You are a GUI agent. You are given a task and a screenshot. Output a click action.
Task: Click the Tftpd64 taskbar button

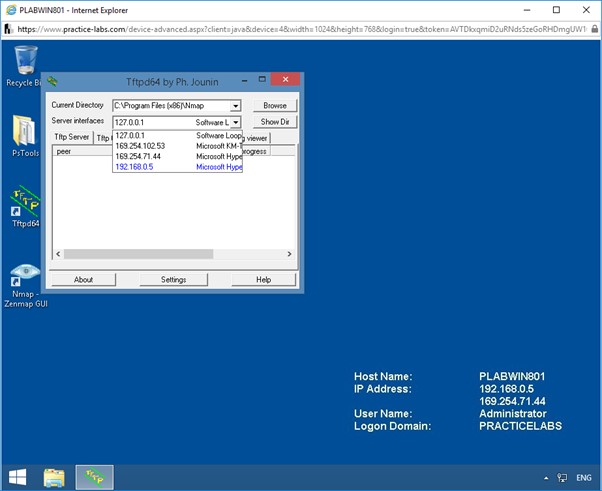(x=94, y=477)
